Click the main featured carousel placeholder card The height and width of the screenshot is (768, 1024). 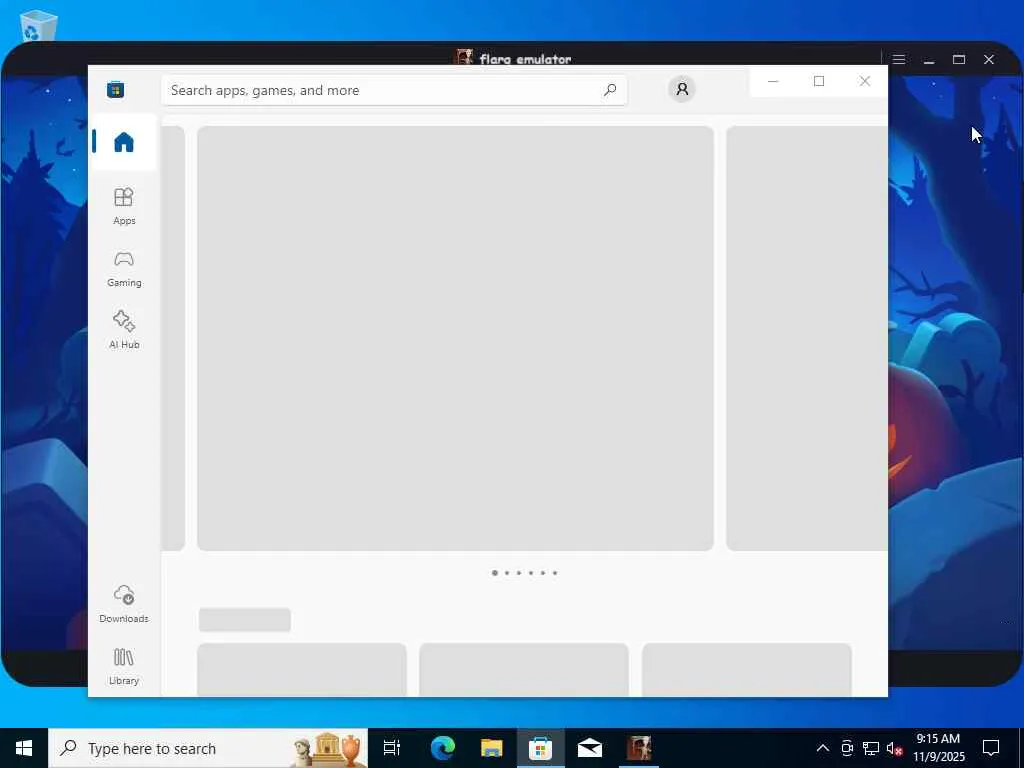[455, 338]
